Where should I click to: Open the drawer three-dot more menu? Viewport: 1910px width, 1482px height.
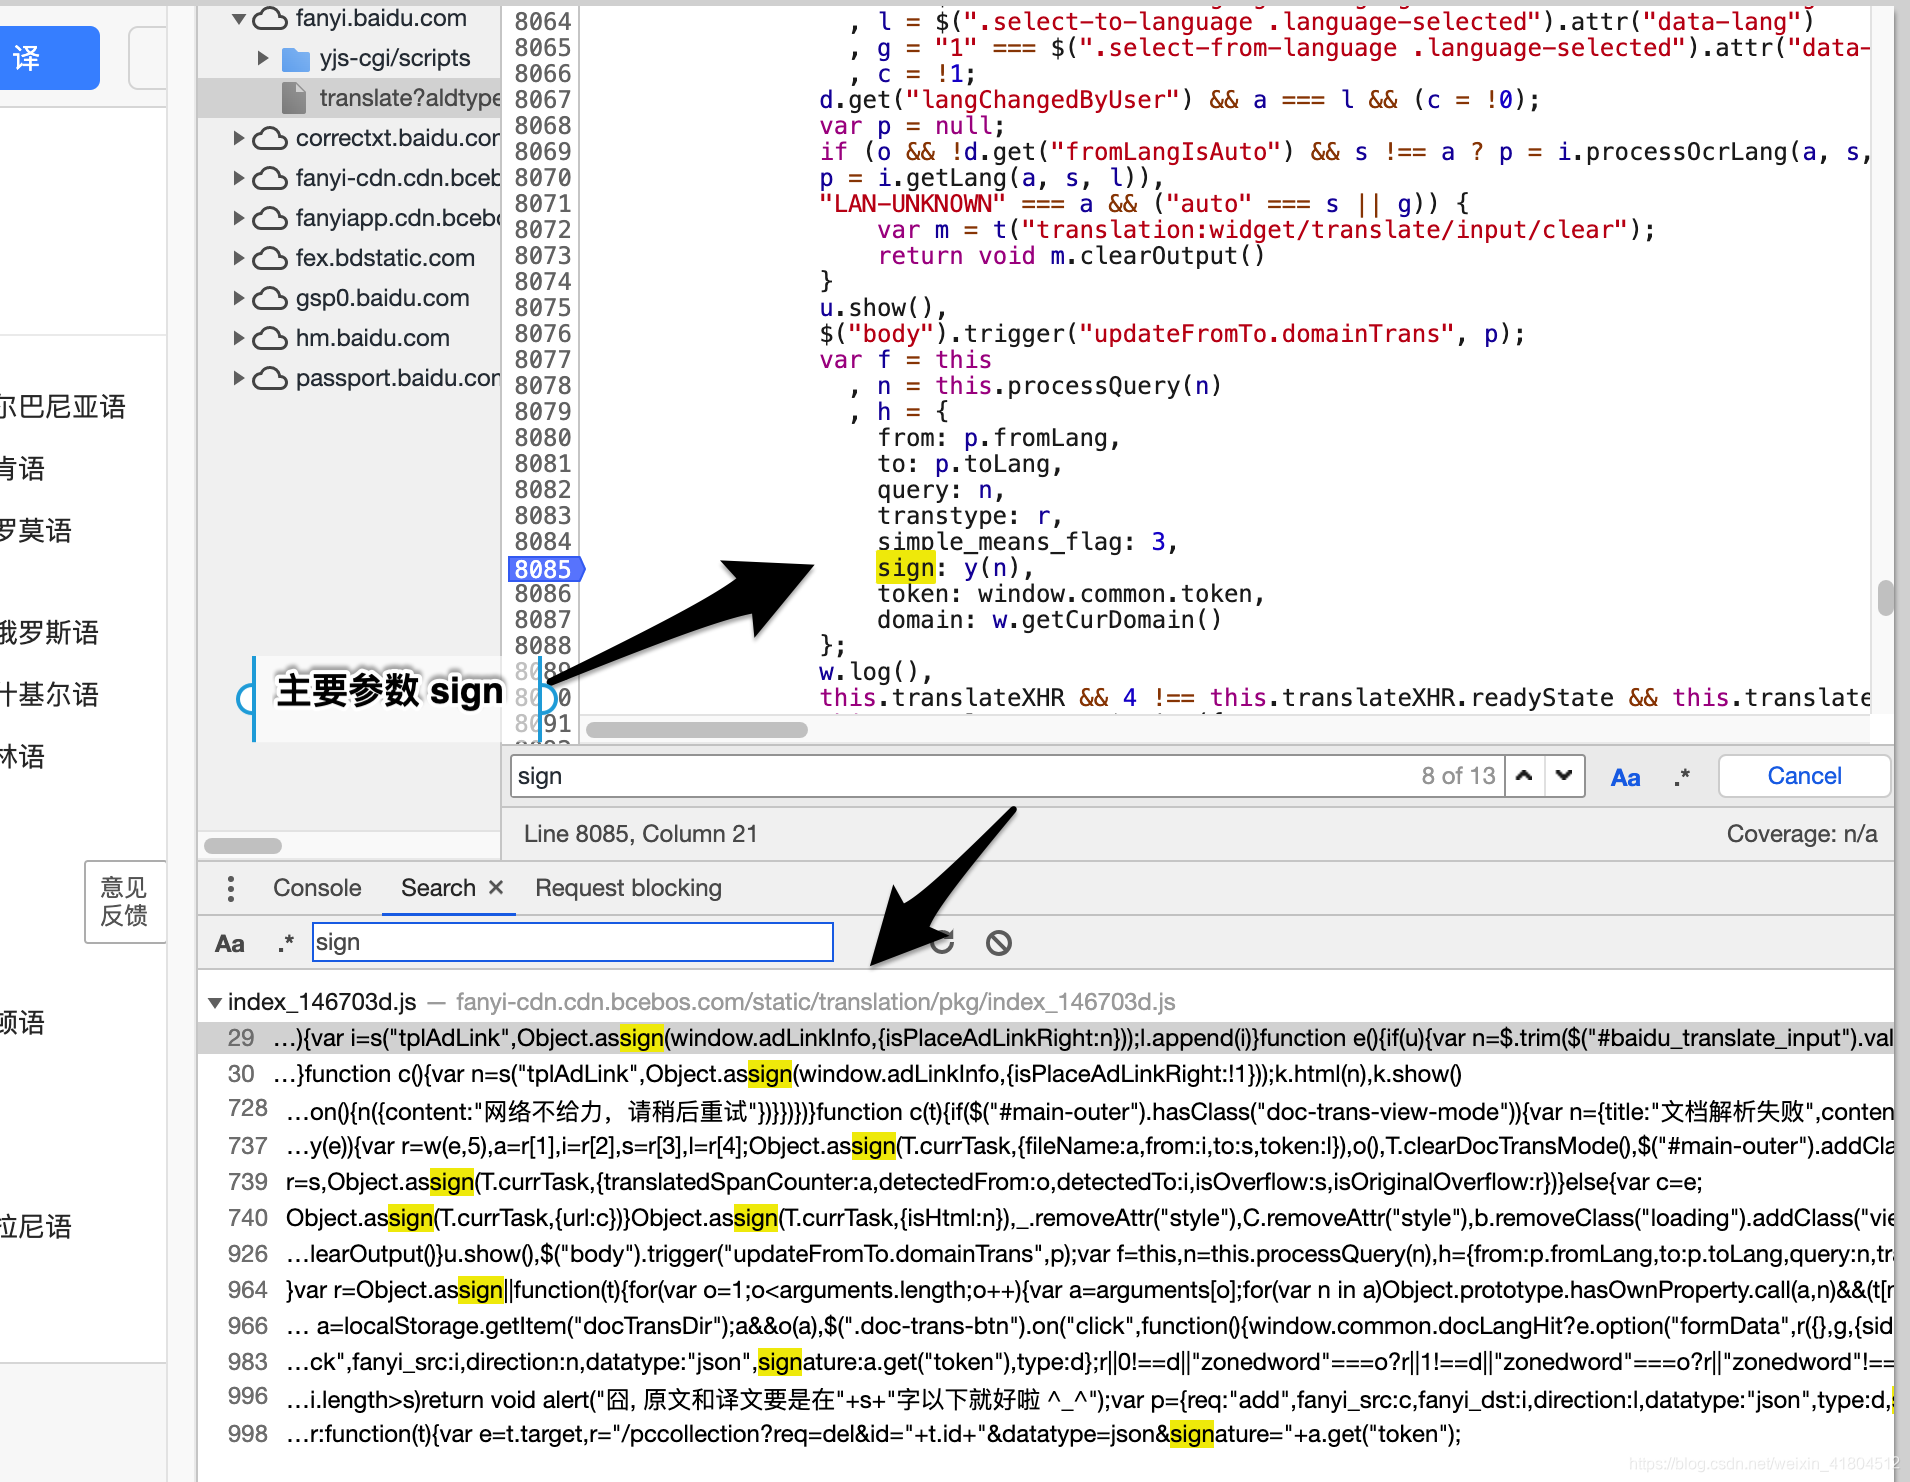click(231, 888)
